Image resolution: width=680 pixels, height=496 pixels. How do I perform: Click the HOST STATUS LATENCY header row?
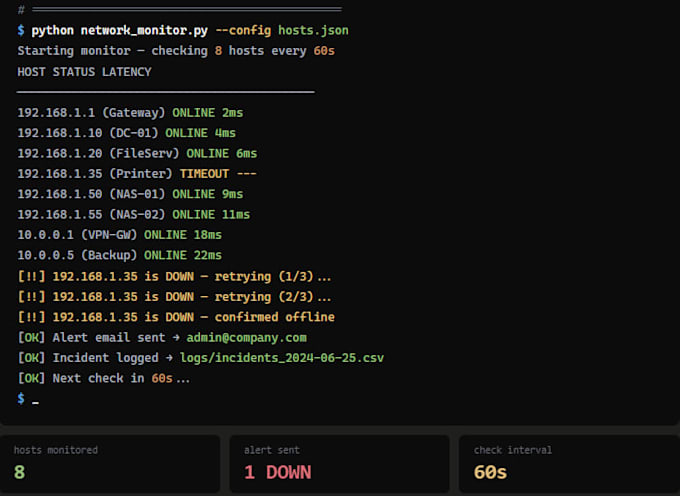85,72
